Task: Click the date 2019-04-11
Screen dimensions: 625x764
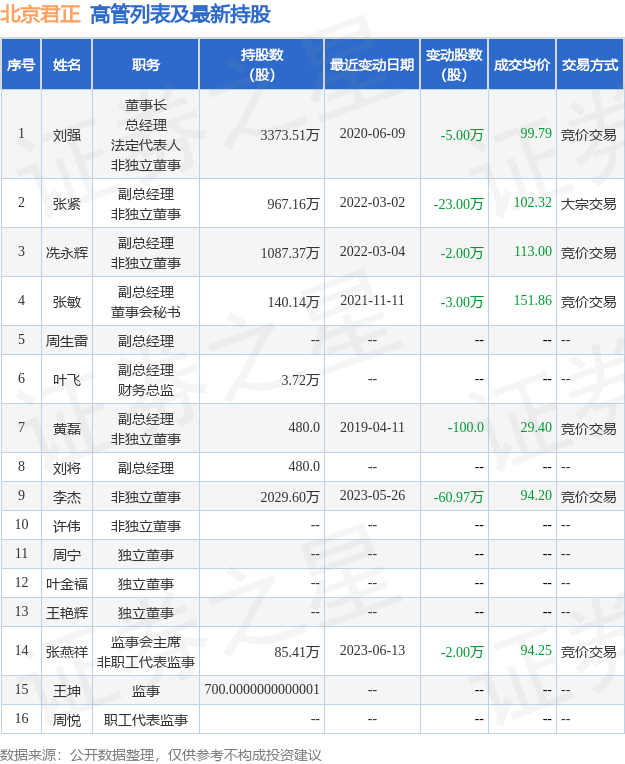Action: 372,427
